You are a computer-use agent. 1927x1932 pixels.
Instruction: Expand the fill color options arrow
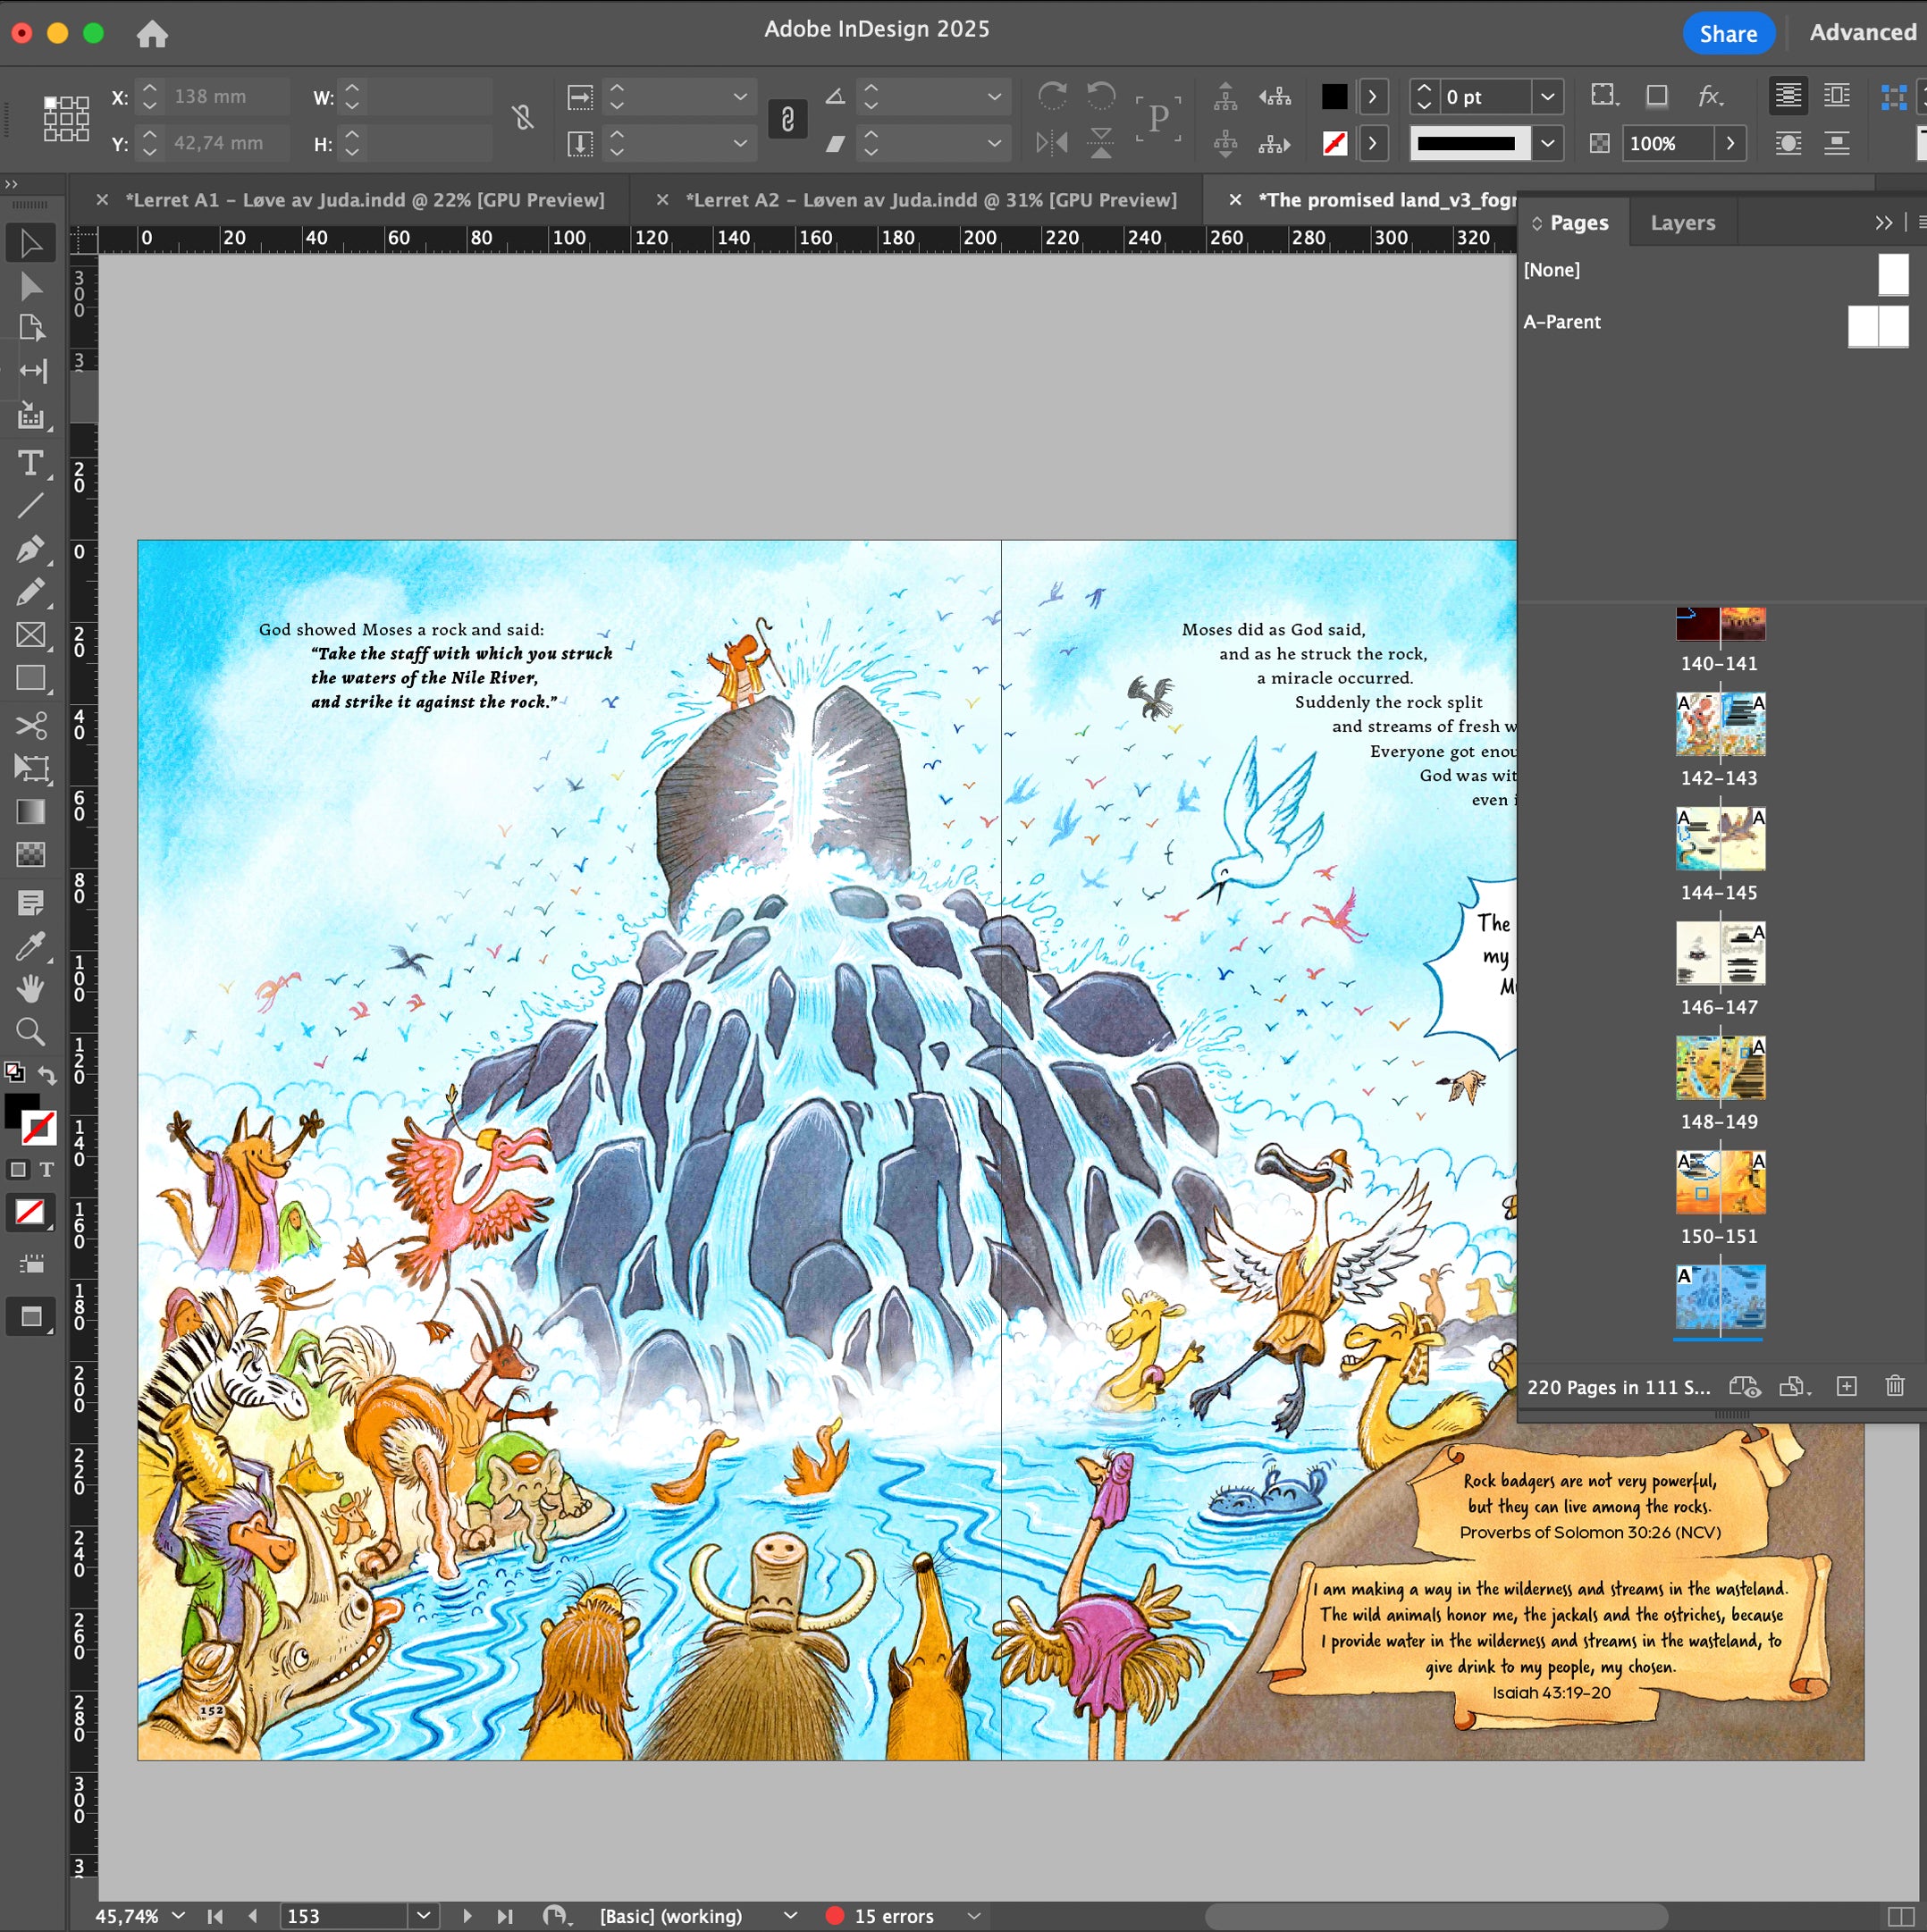click(x=1373, y=97)
